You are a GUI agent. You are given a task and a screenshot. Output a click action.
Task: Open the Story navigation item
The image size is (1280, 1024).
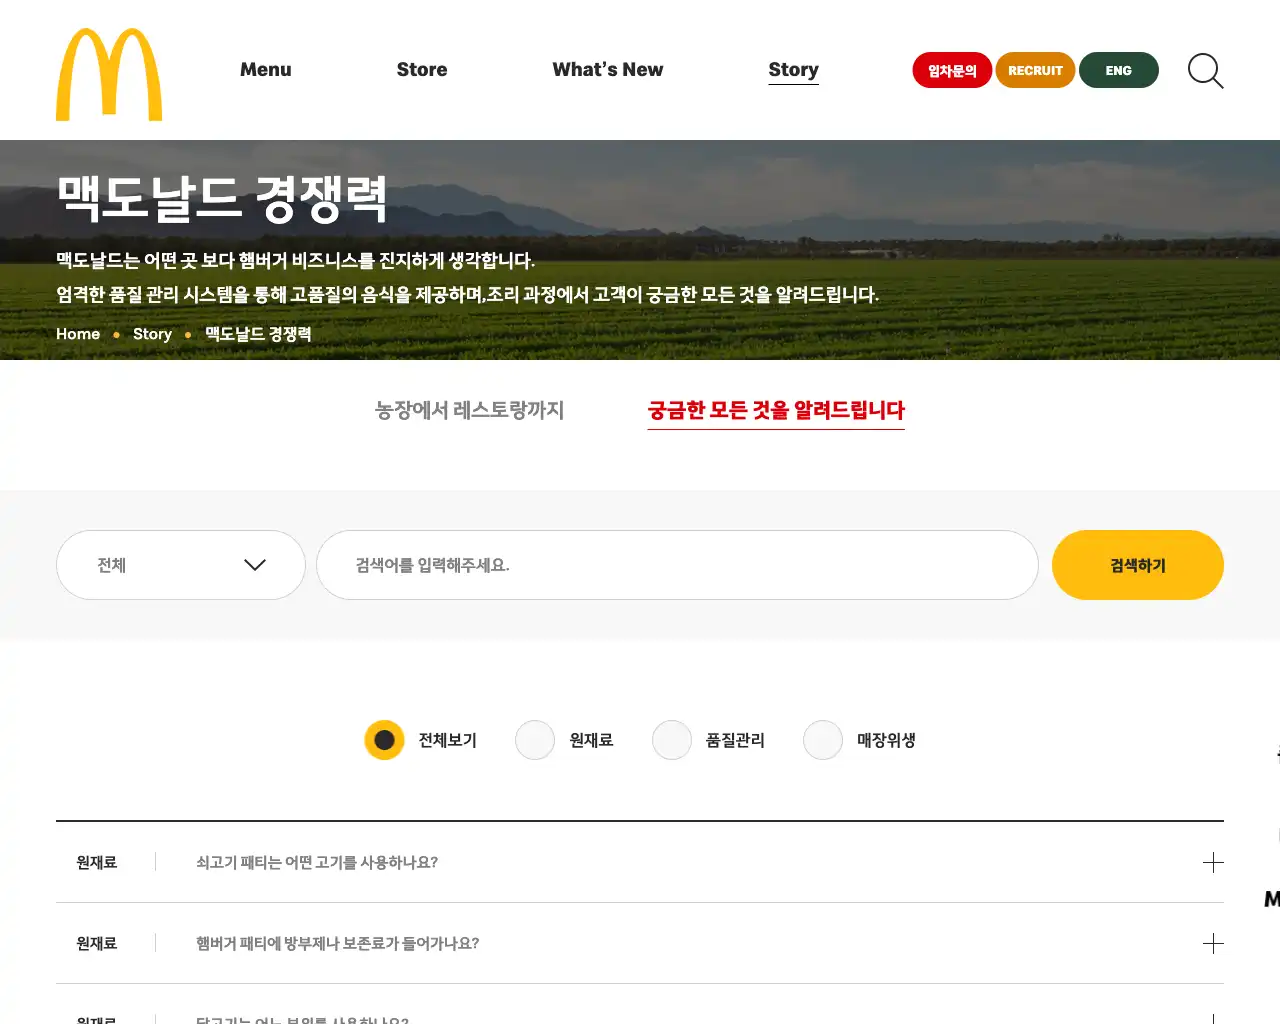pyautogui.click(x=793, y=70)
